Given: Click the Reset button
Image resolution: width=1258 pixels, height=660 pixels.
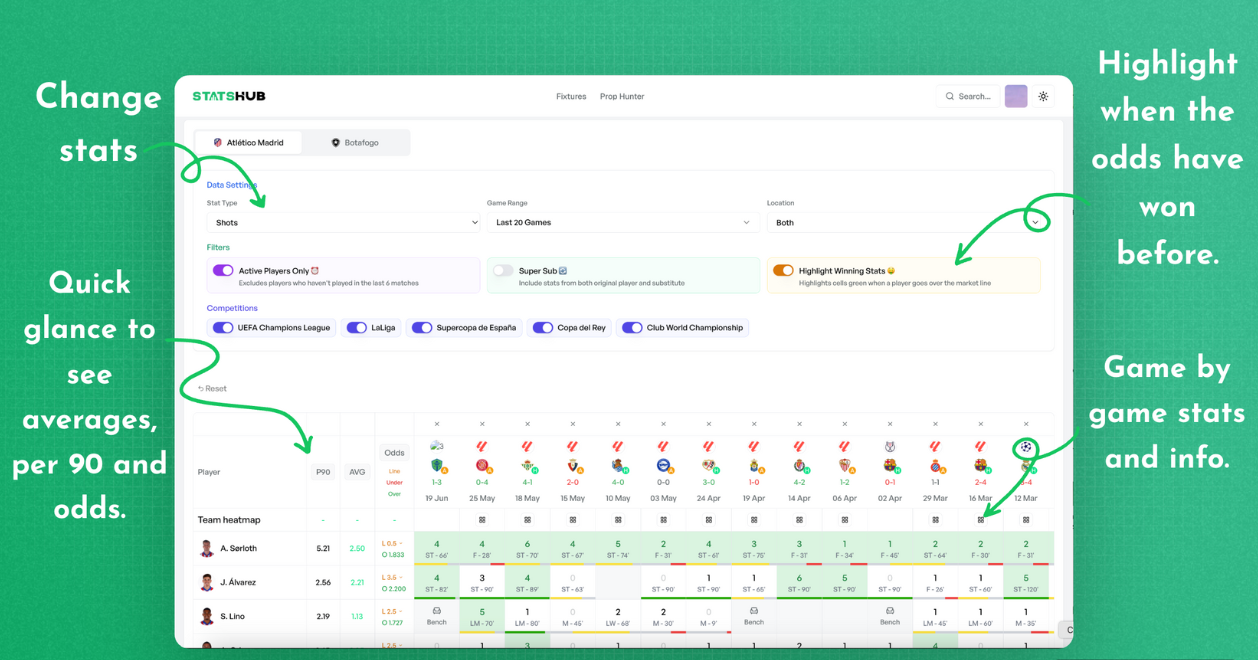Looking at the screenshot, I should pos(212,388).
